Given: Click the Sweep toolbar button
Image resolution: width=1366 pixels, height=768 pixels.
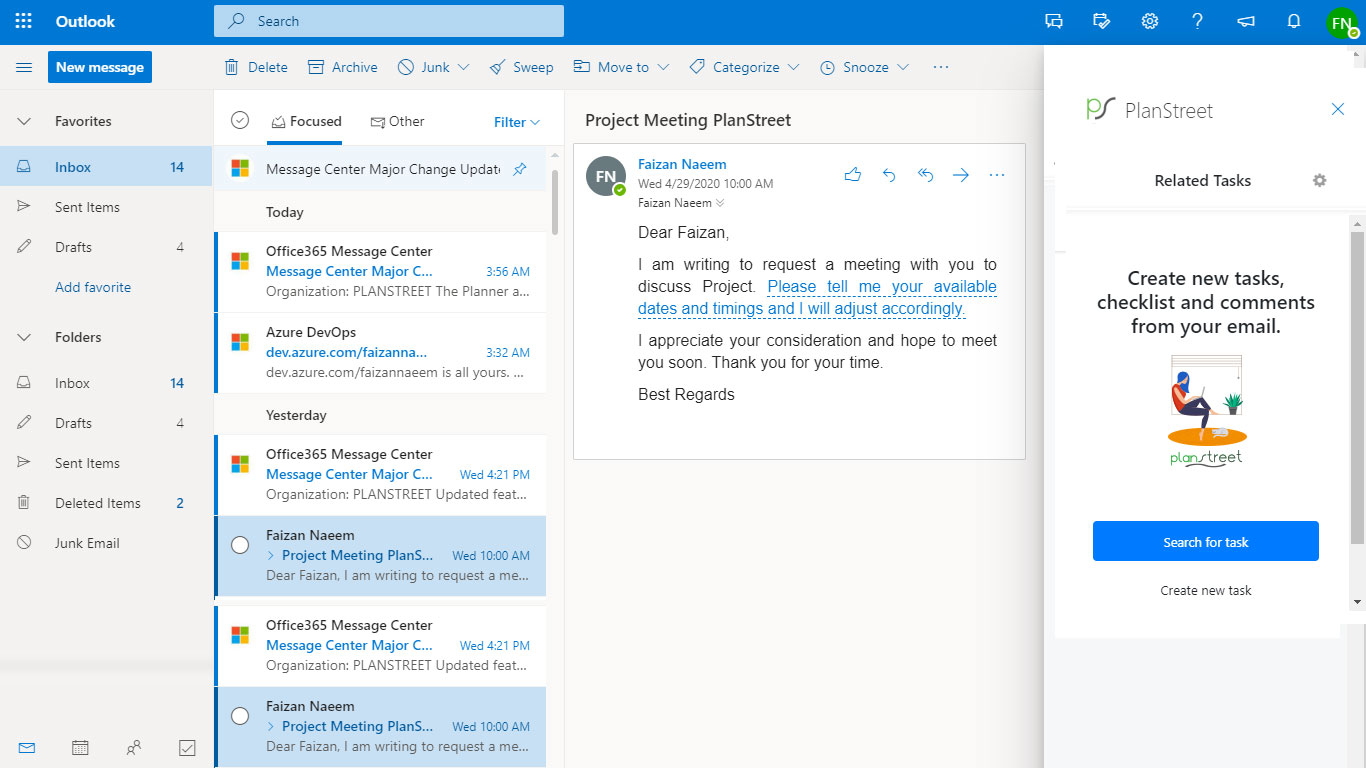Looking at the screenshot, I should (521, 67).
